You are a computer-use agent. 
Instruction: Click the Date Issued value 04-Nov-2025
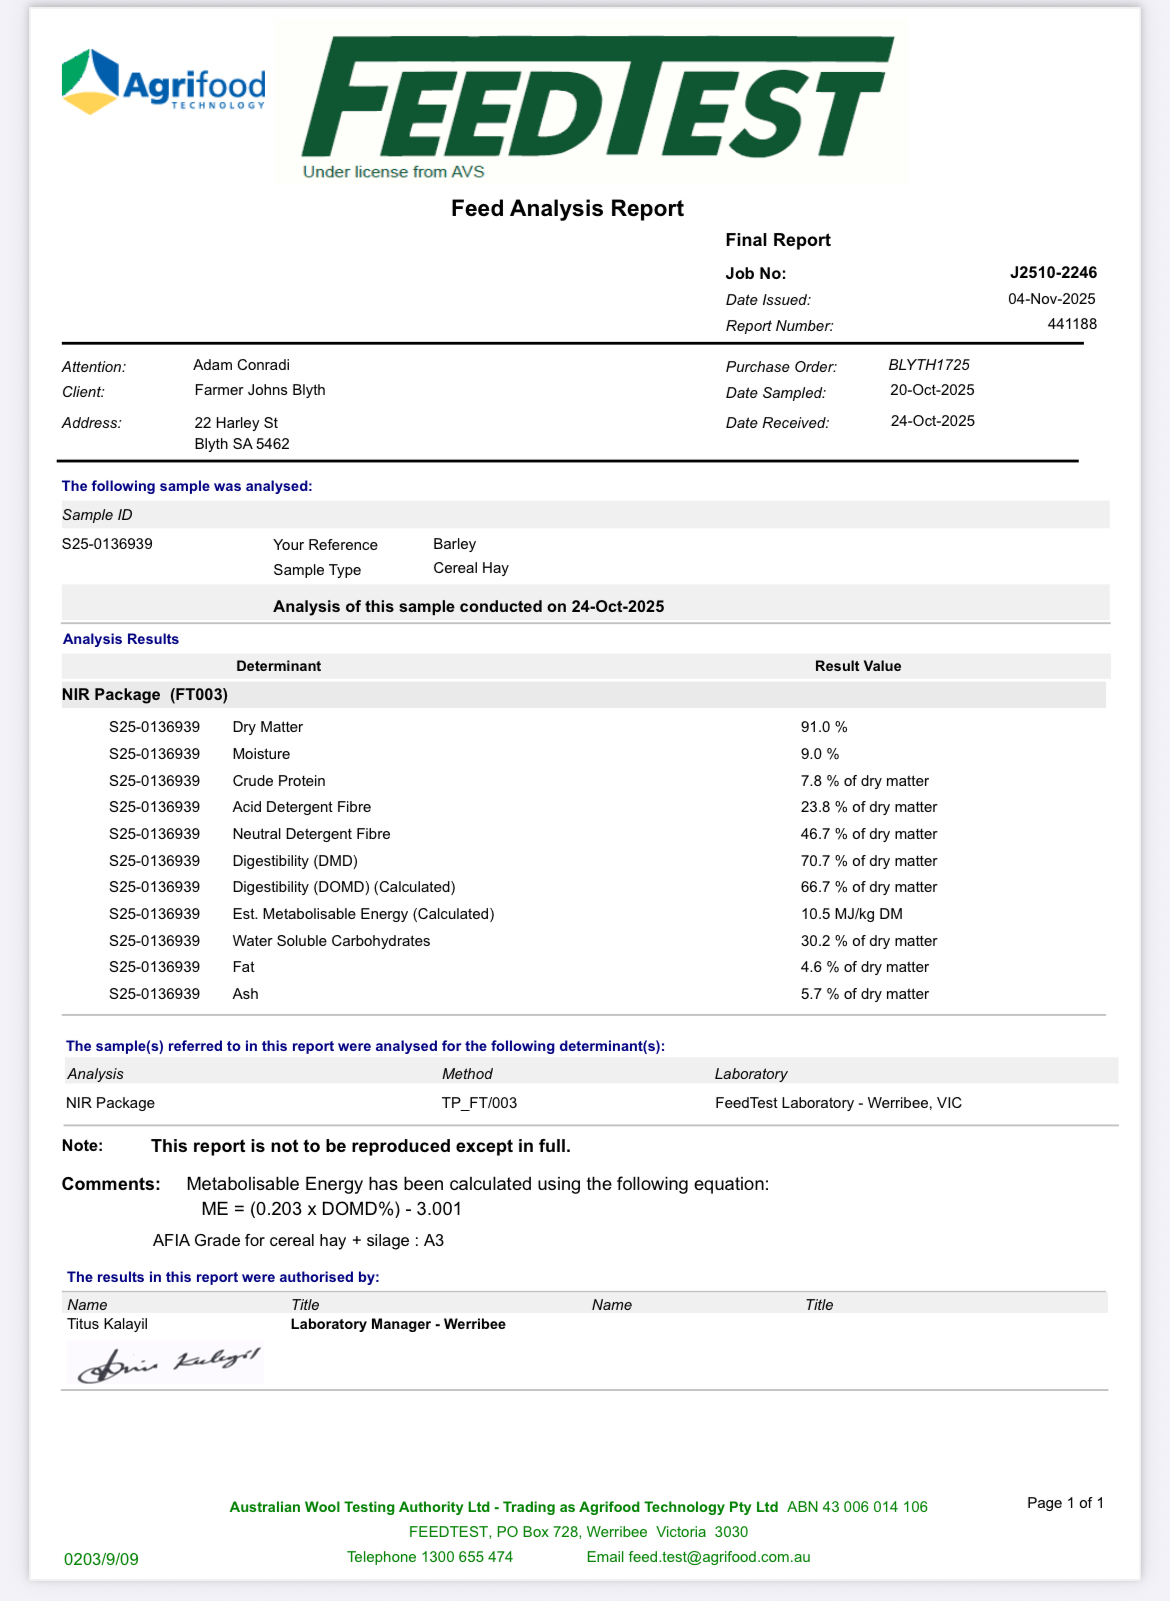[x=1051, y=299]
